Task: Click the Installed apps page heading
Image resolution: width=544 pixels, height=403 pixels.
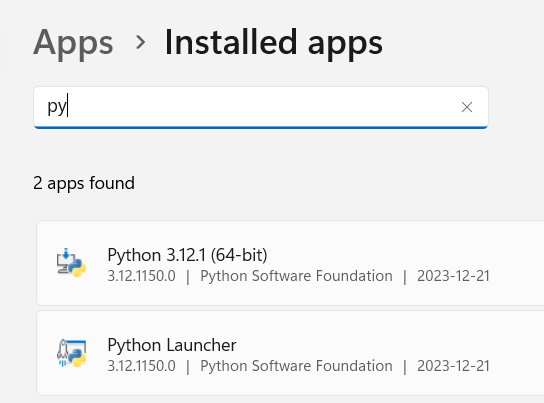Action: (273, 43)
